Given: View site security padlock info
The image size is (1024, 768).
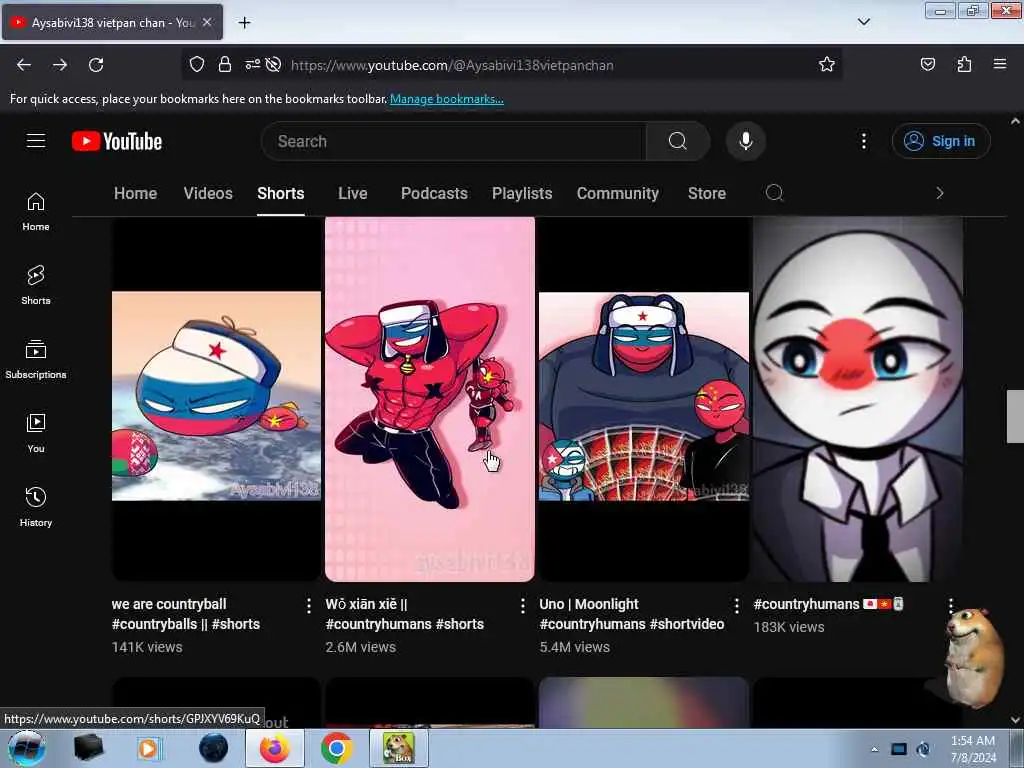Looking at the screenshot, I should [225, 65].
